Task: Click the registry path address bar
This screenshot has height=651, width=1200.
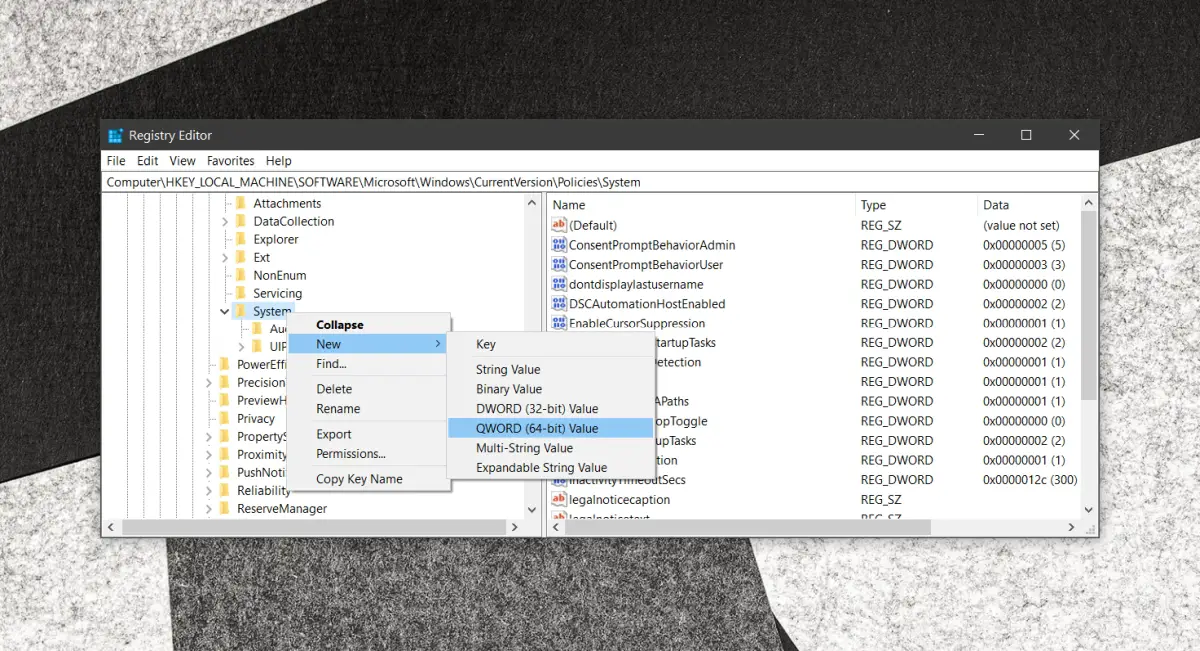Action: [x=600, y=182]
